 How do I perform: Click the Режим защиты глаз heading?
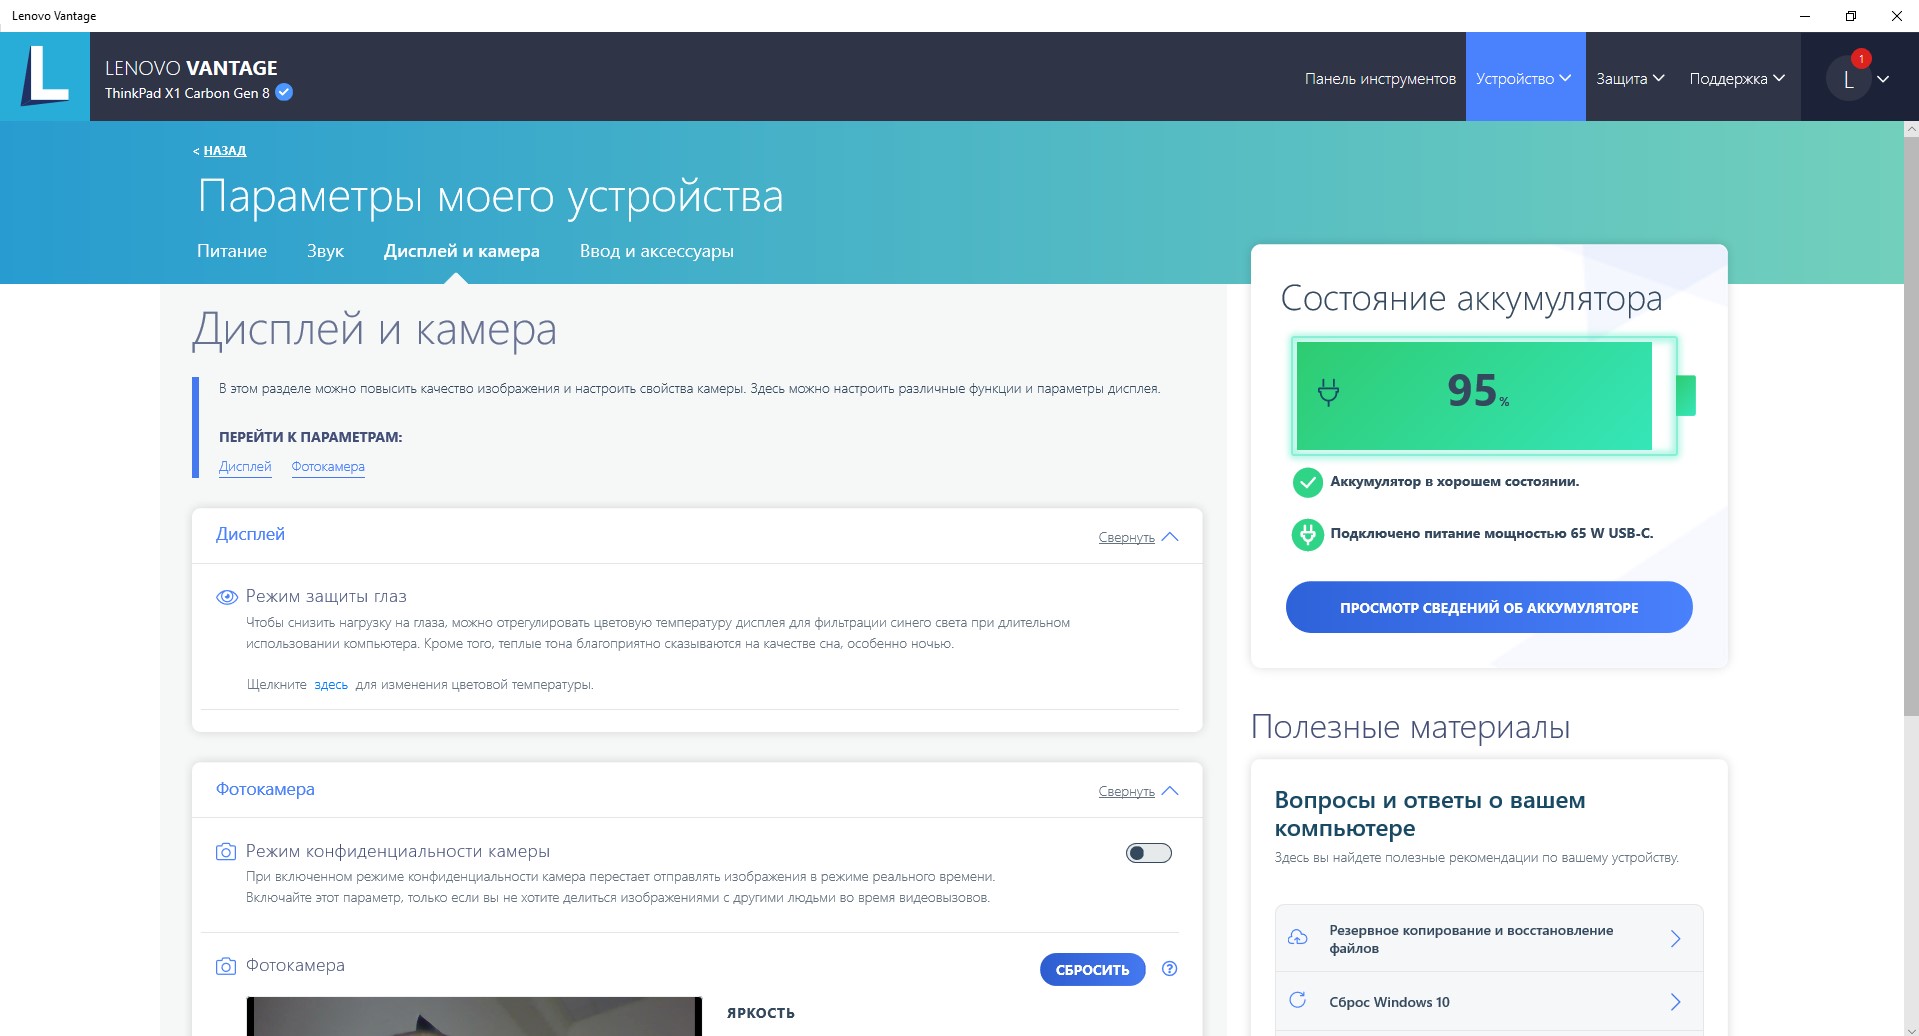(x=326, y=597)
